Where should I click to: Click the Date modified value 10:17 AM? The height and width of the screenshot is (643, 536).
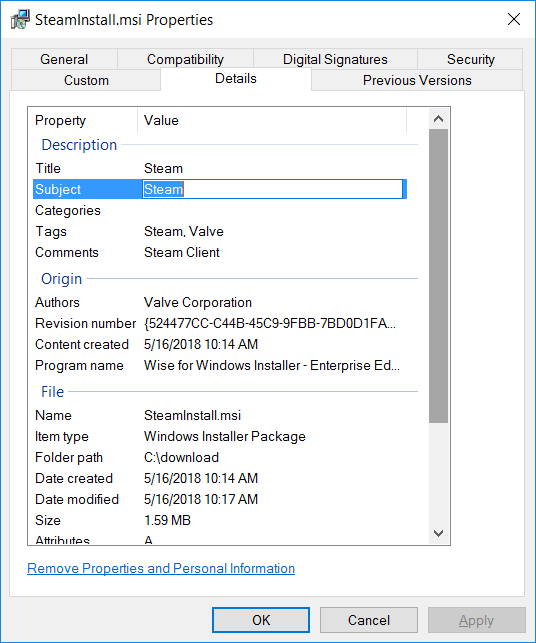click(201, 499)
